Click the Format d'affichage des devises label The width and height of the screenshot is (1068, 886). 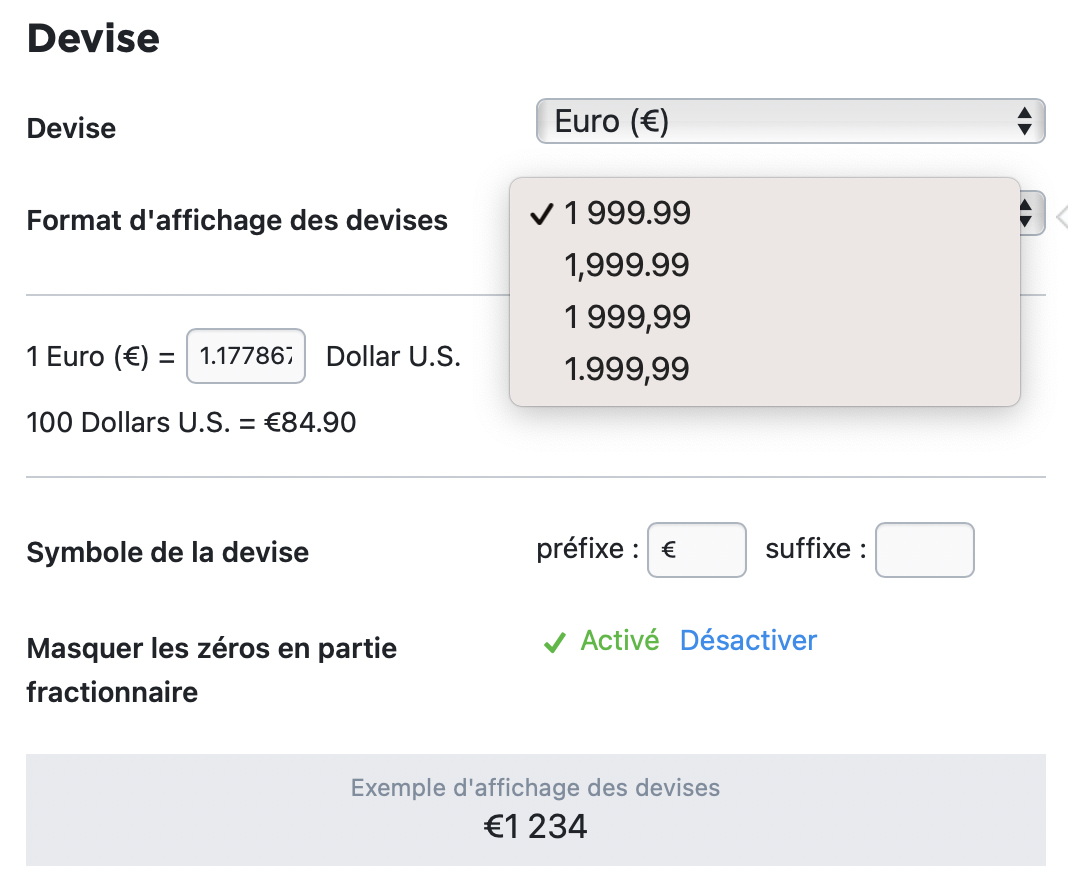[237, 221]
